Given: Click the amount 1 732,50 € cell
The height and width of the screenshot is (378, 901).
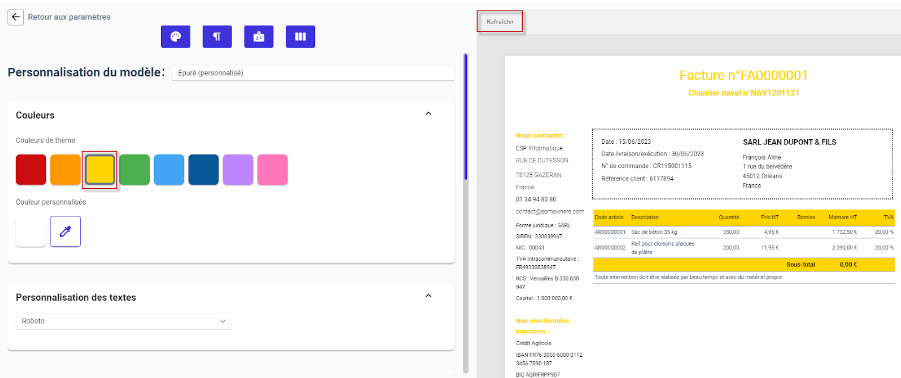Looking at the screenshot, I should [x=844, y=232].
